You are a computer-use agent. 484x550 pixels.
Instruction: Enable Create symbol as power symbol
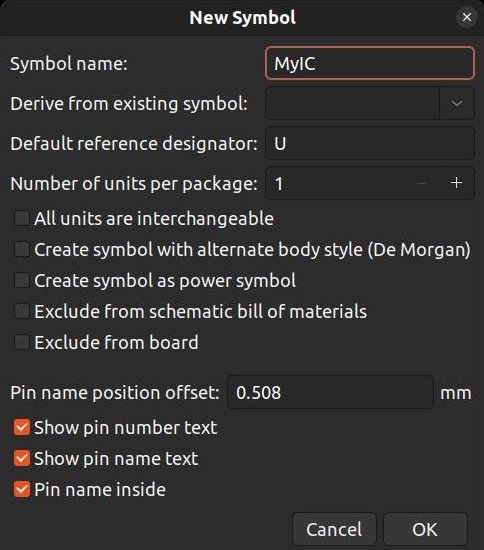coord(22,280)
